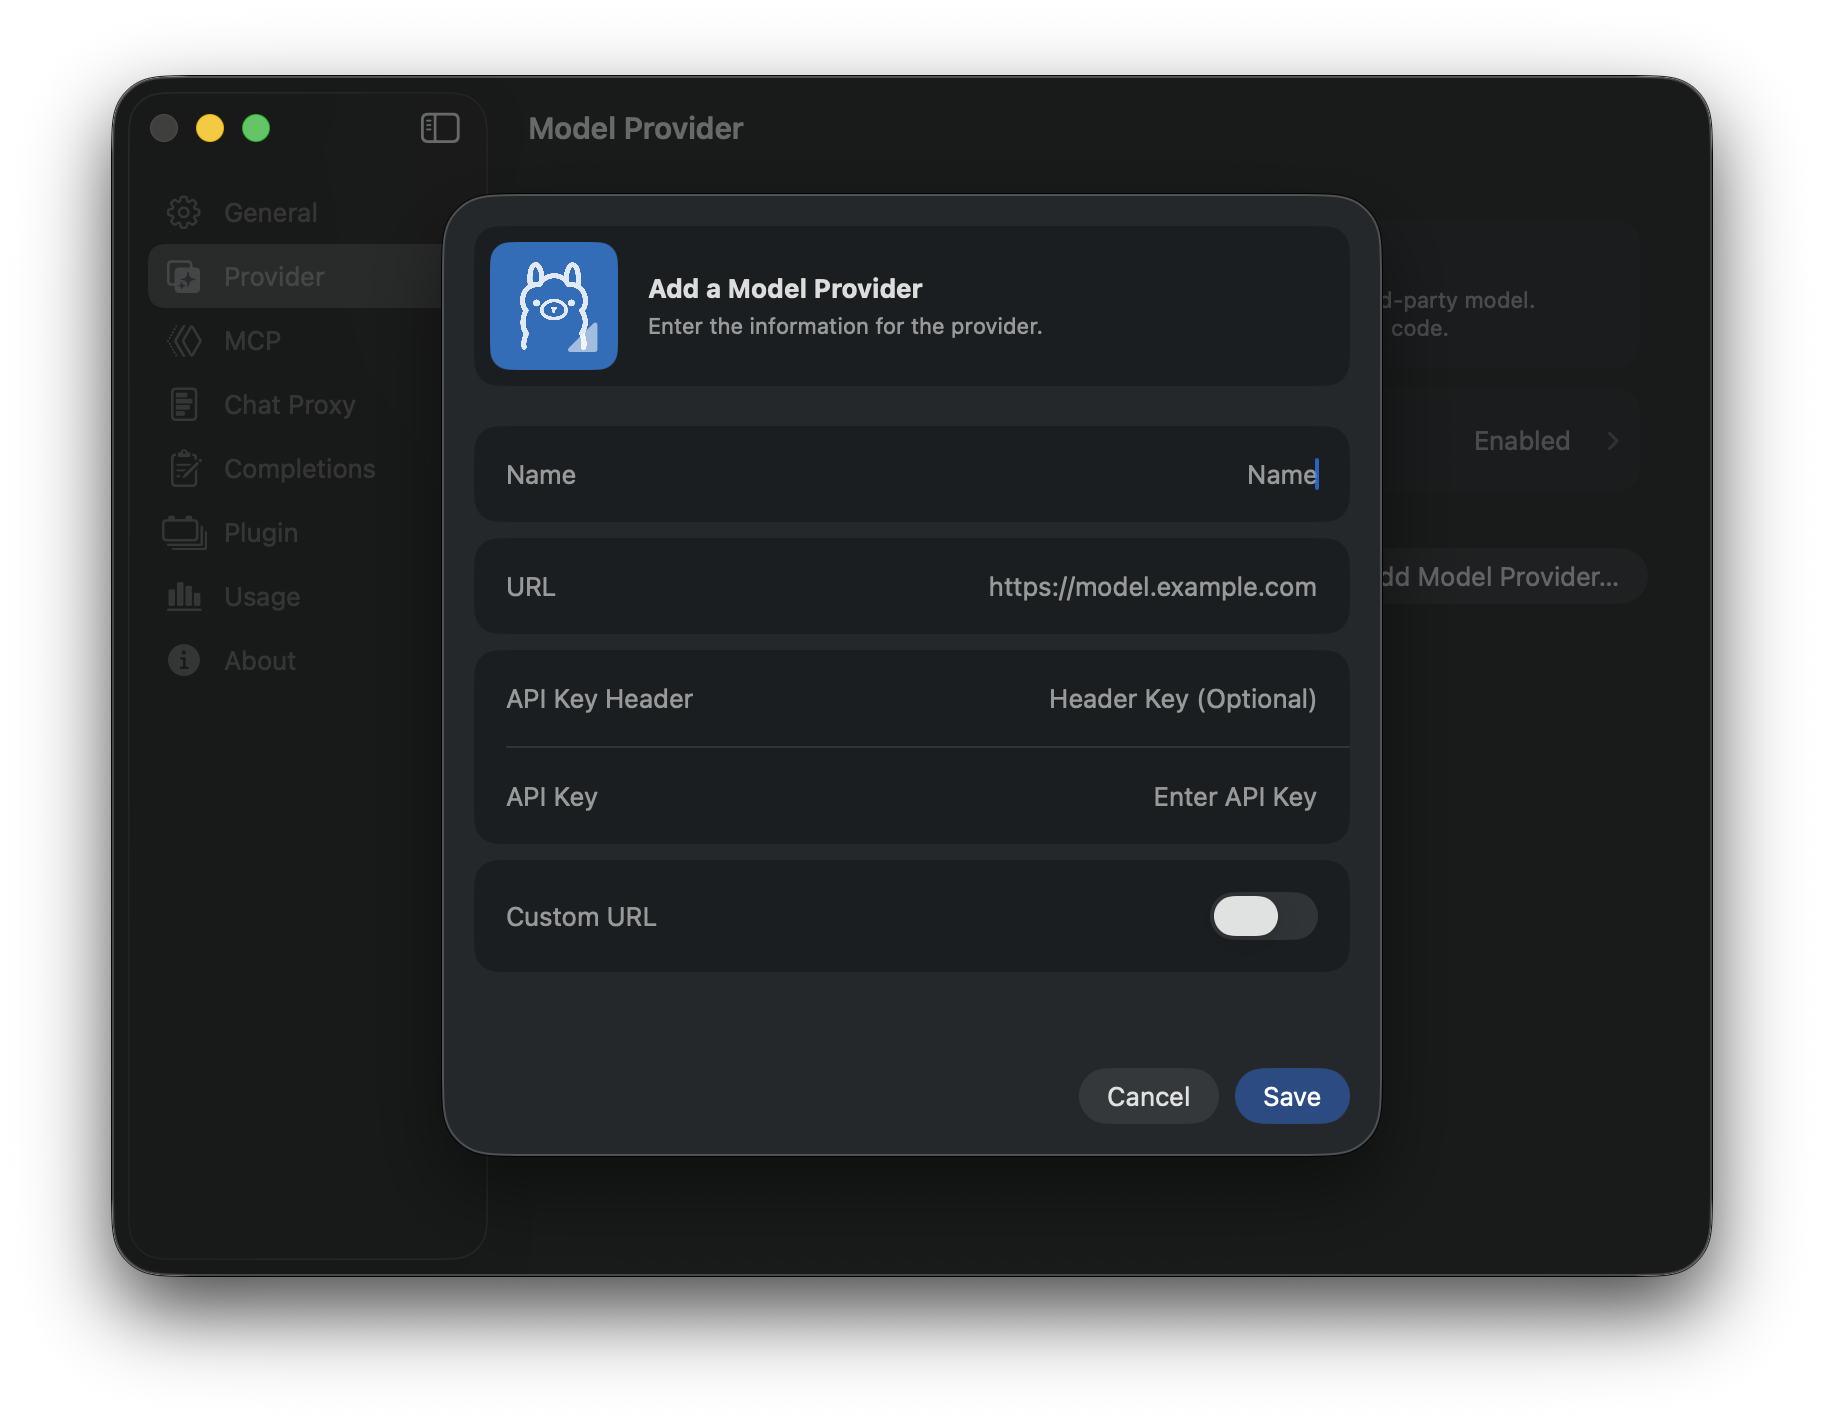
Task: Cancel the Add a Model Provider dialog
Action: pos(1148,1096)
